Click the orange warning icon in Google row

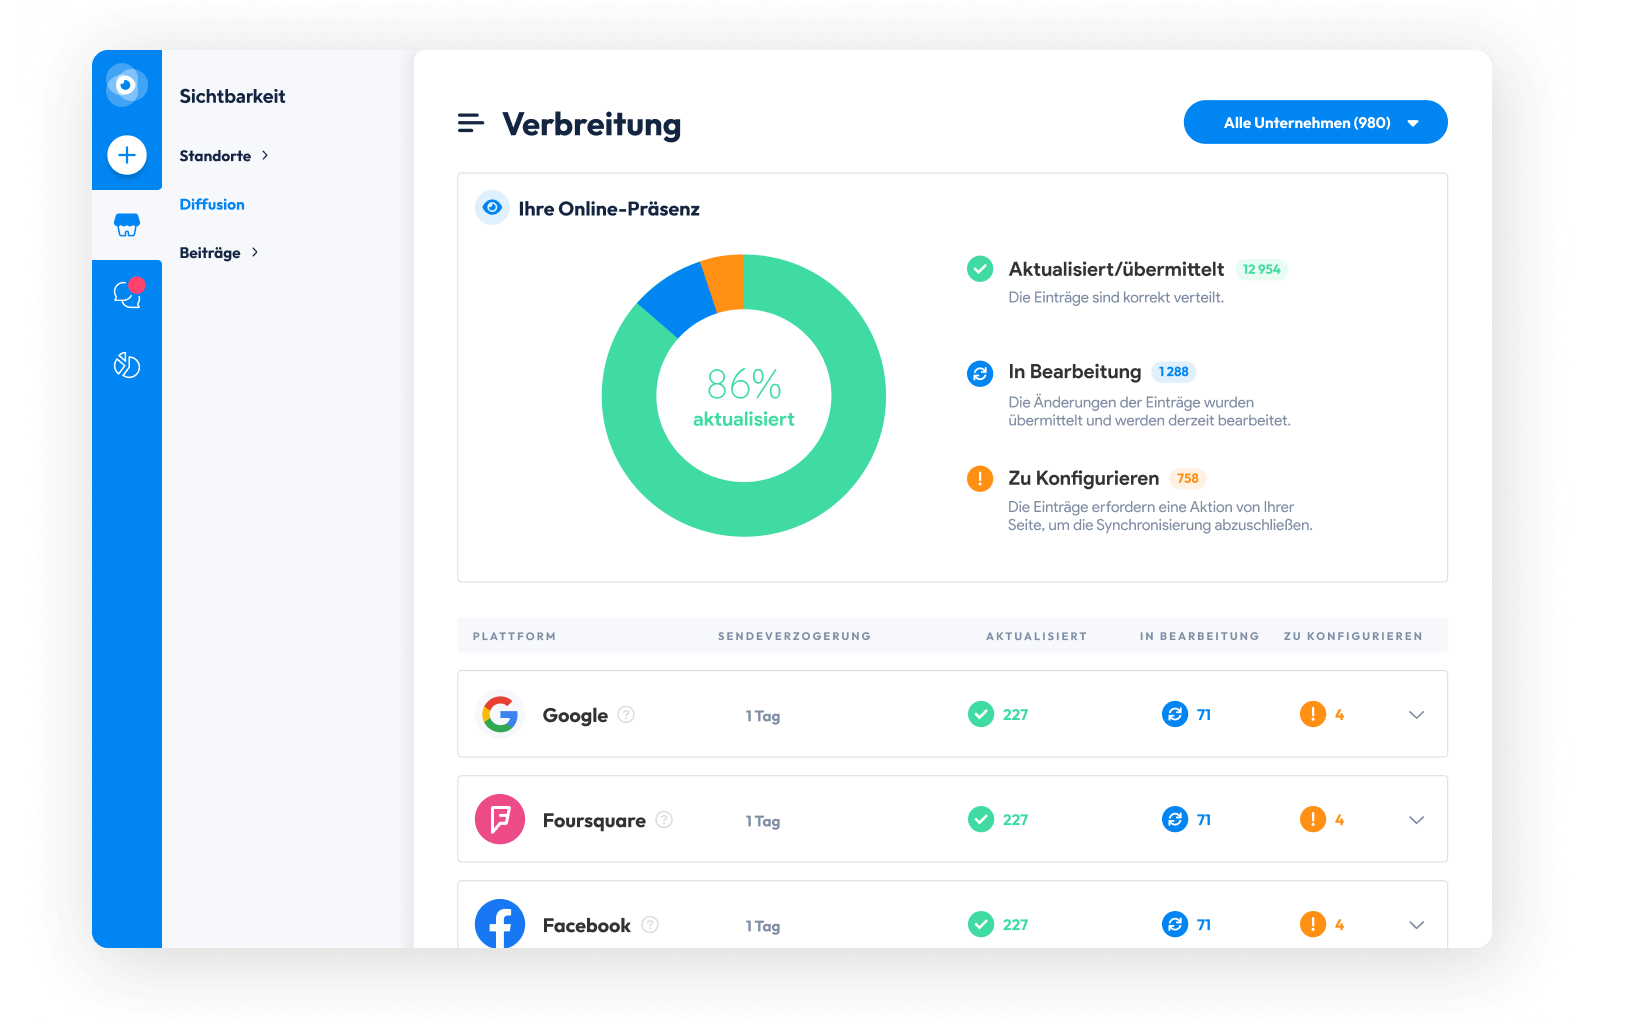pos(1313,714)
